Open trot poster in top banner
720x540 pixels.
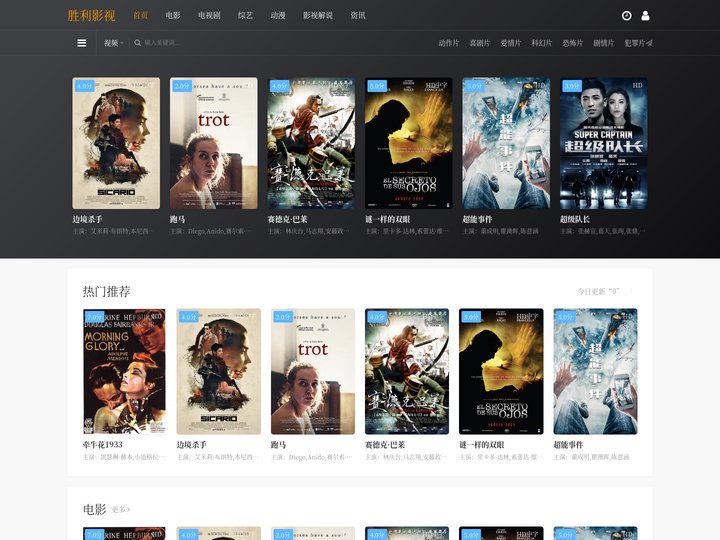(x=214, y=143)
